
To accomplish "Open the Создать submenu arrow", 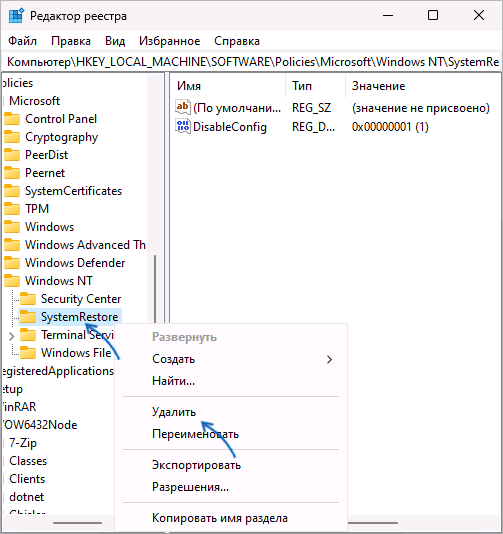I will pyautogui.click(x=329, y=359).
